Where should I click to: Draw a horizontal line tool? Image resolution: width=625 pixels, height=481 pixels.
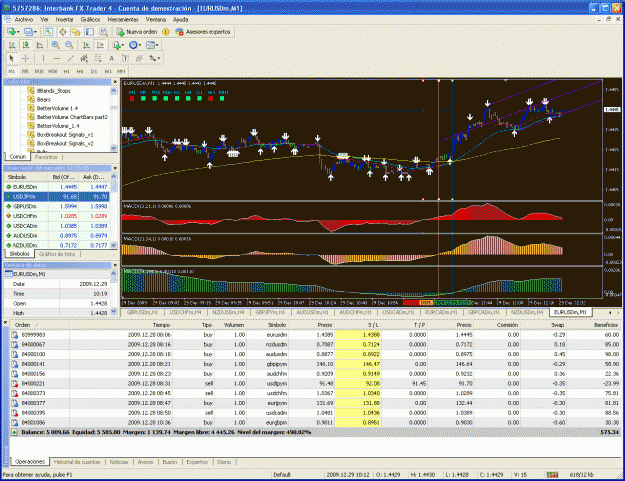(x=57, y=58)
